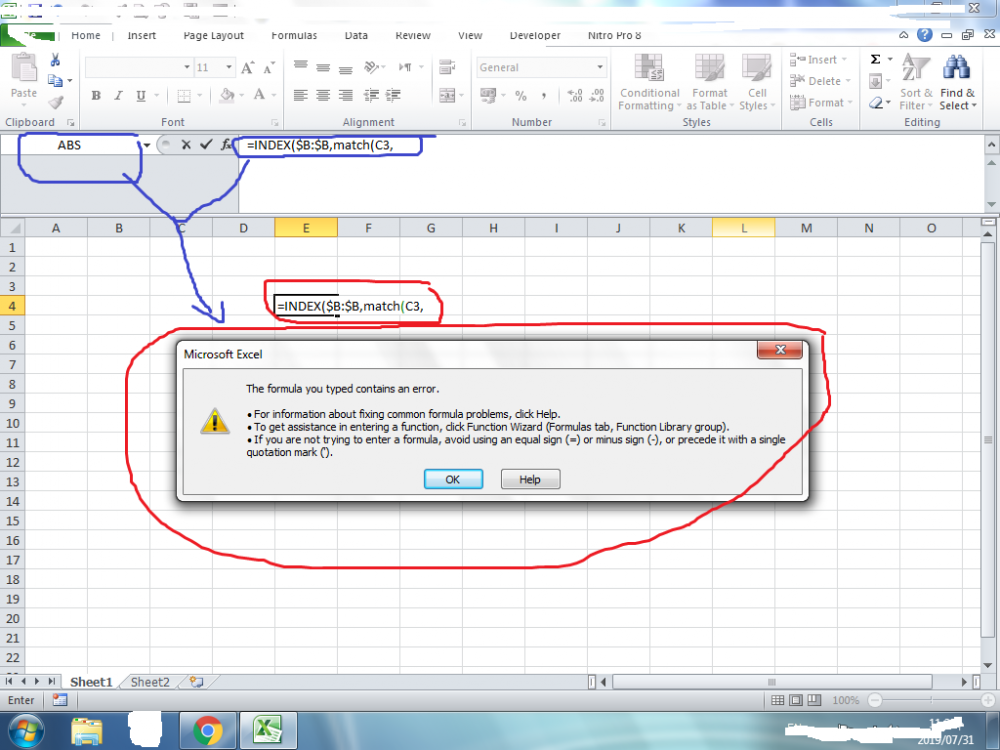This screenshot has height=750, width=1000.
Task: Toggle Center horizontal alignment
Action: point(323,96)
